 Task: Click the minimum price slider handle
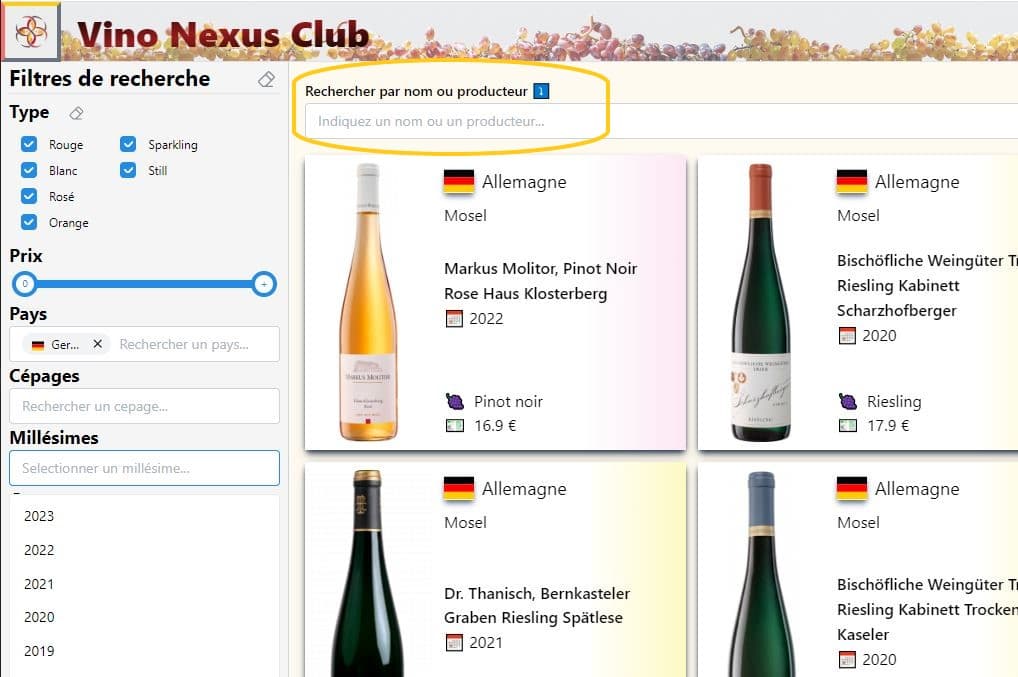point(25,284)
